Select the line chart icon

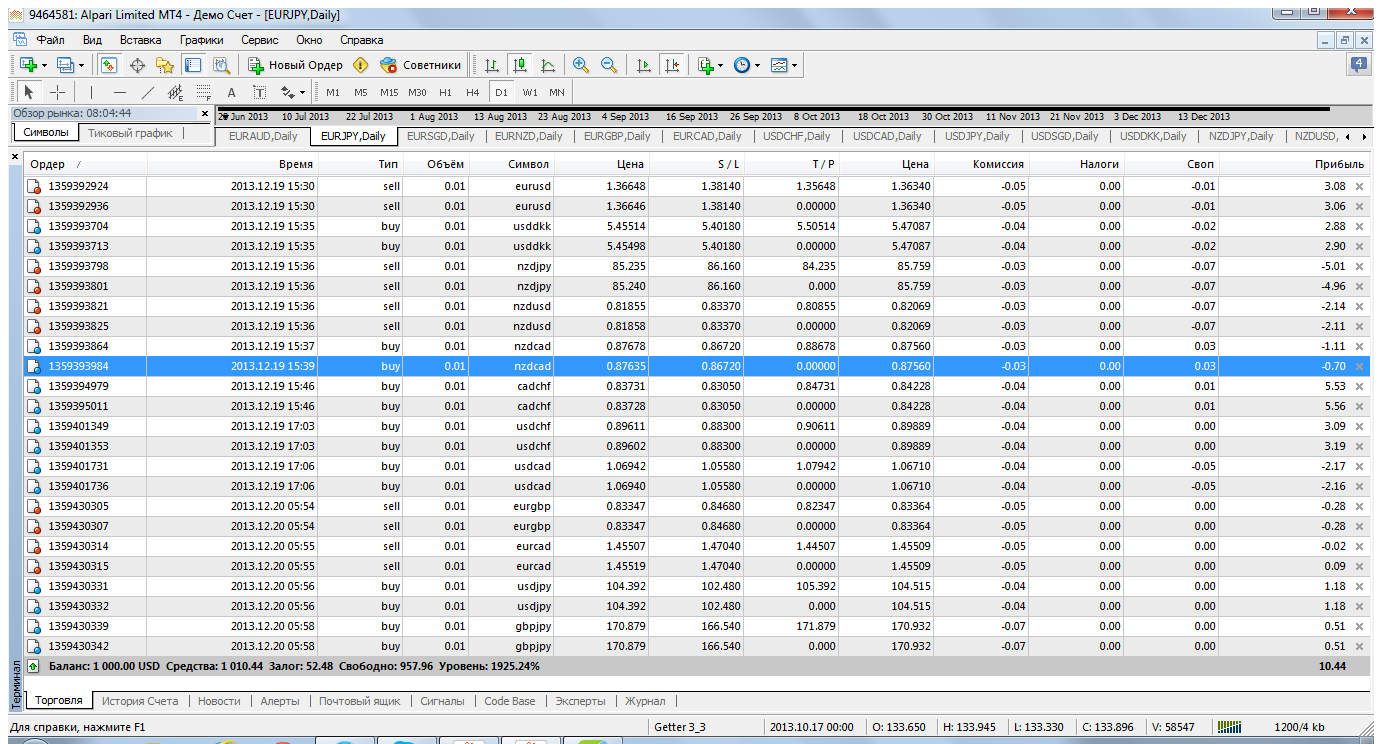(547, 65)
